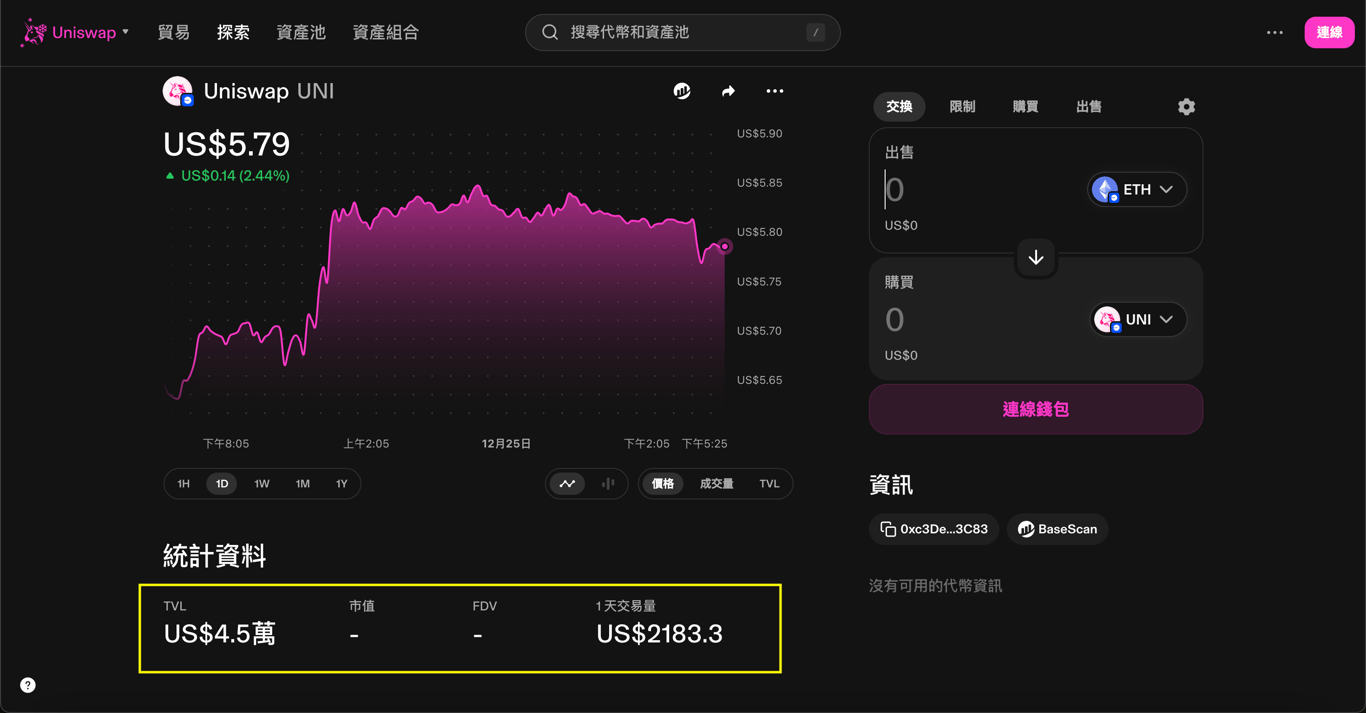Open the ETH token selector dropdown
The width and height of the screenshot is (1366, 713).
tap(1137, 189)
